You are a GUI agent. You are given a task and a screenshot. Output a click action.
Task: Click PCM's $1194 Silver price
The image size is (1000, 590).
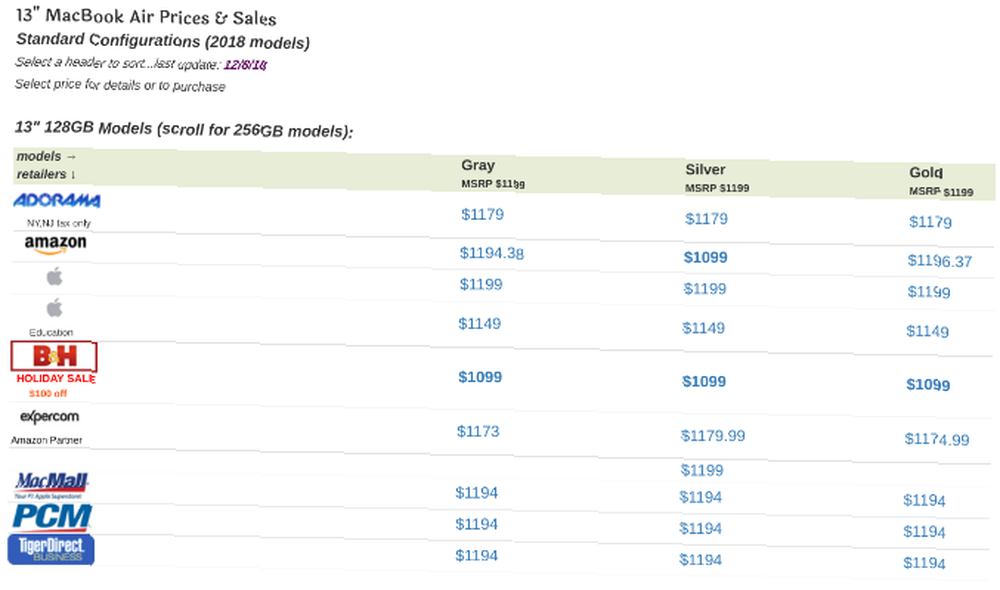[701, 529]
